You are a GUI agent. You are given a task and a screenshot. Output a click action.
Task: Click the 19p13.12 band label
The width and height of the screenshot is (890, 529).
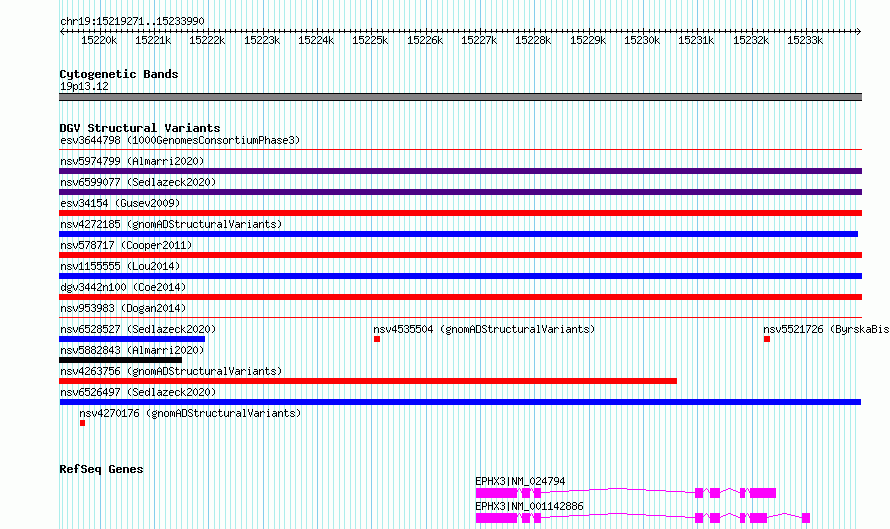coord(84,86)
